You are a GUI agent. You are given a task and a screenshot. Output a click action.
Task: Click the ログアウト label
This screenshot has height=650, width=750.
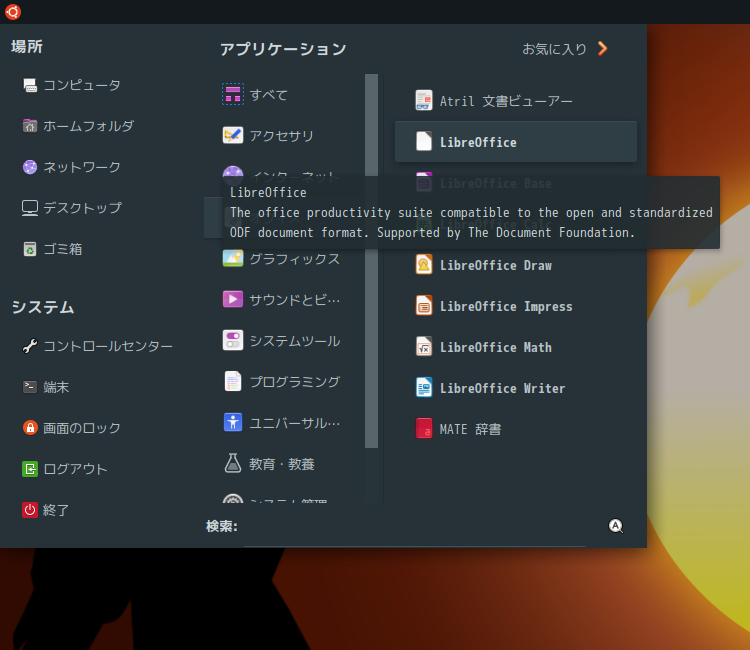(x=76, y=469)
